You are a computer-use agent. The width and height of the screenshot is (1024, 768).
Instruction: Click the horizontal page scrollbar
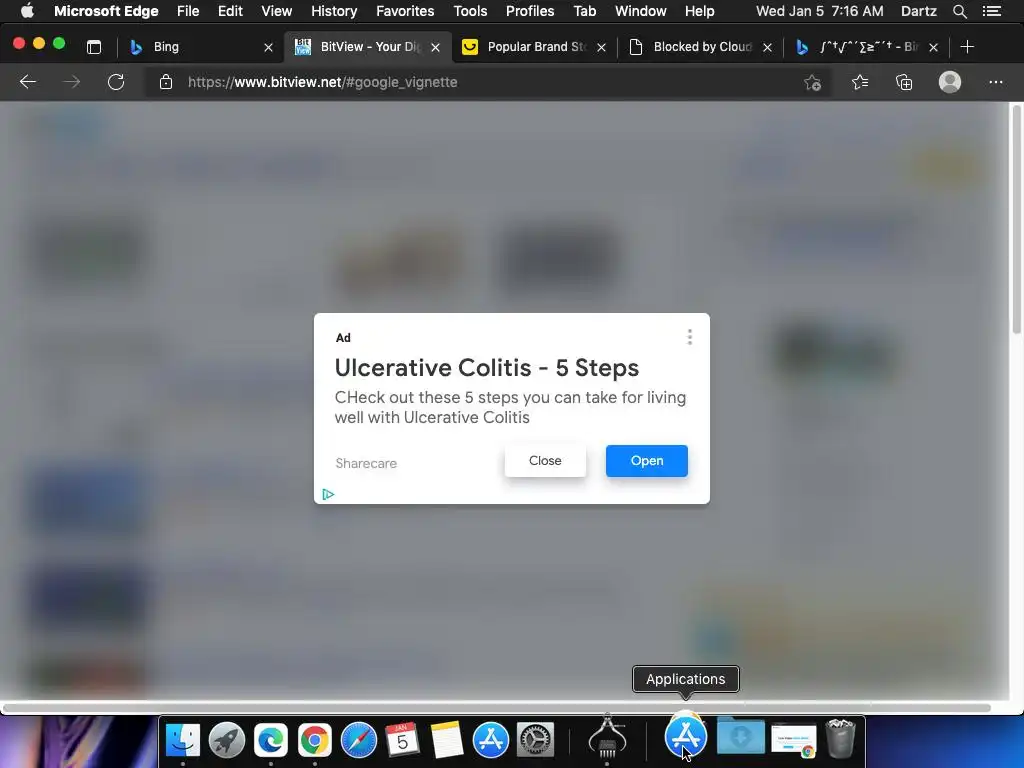496,708
